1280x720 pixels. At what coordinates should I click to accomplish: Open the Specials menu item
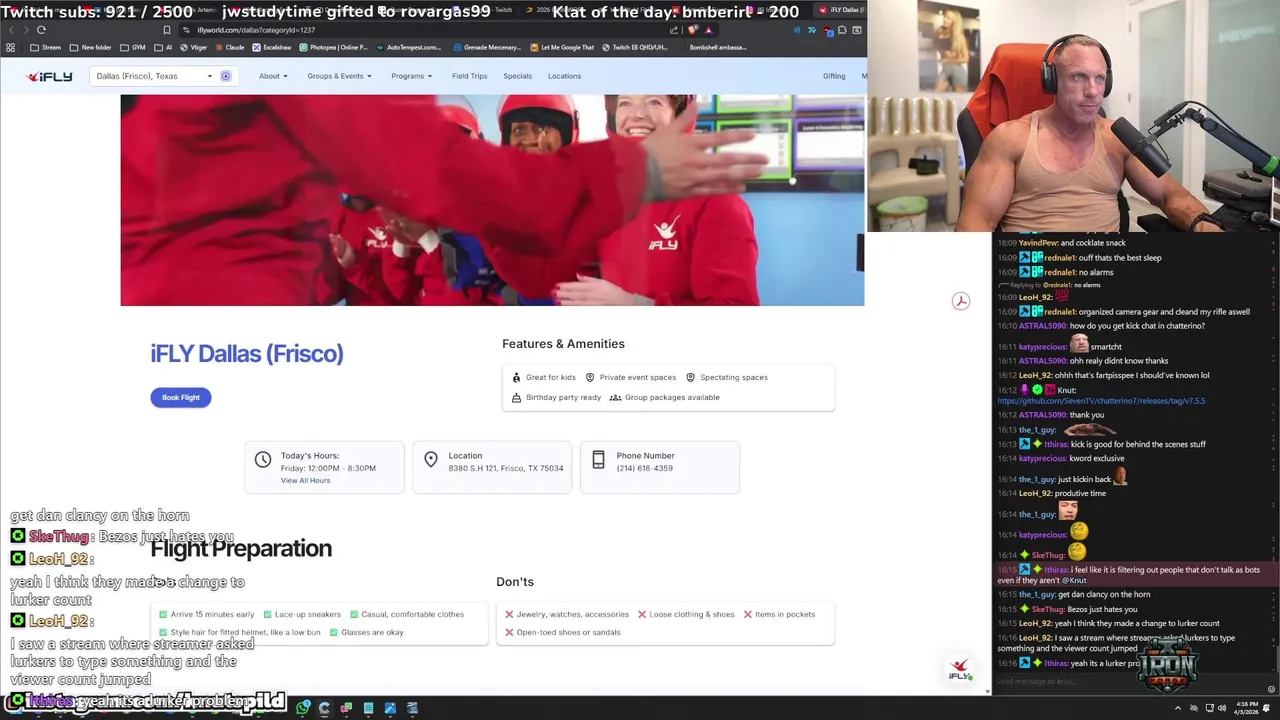tap(517, 76)
